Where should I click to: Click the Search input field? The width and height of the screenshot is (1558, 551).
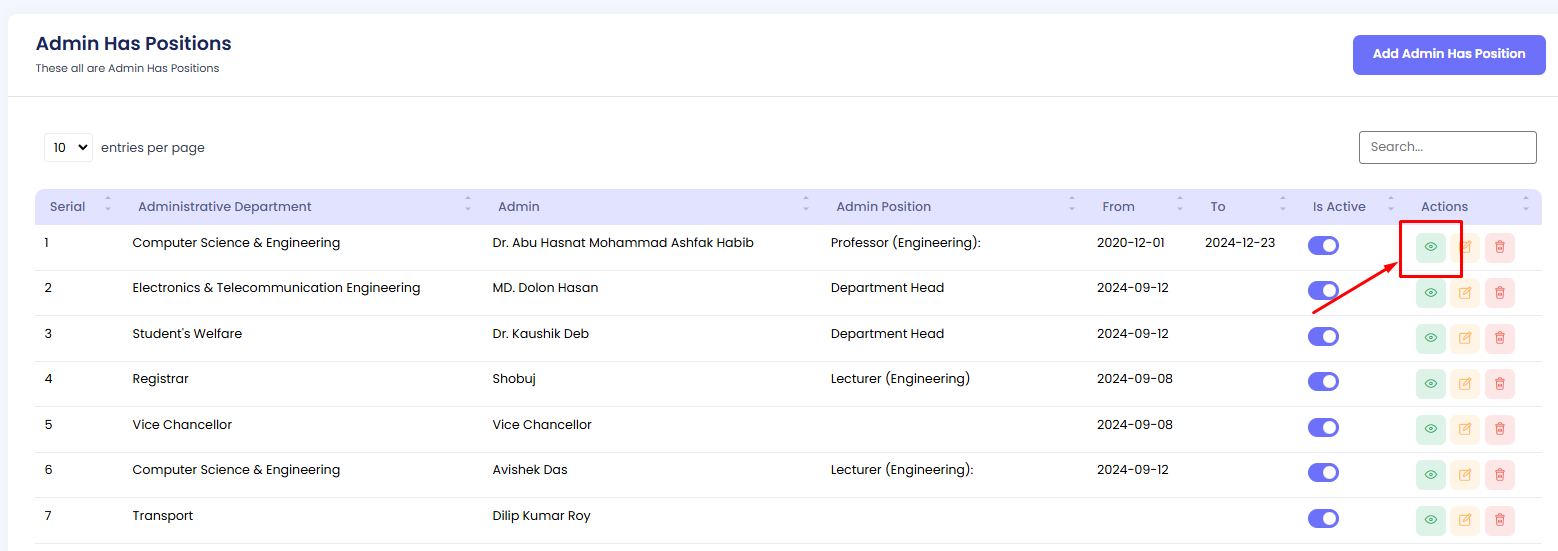click(1447, 147)
